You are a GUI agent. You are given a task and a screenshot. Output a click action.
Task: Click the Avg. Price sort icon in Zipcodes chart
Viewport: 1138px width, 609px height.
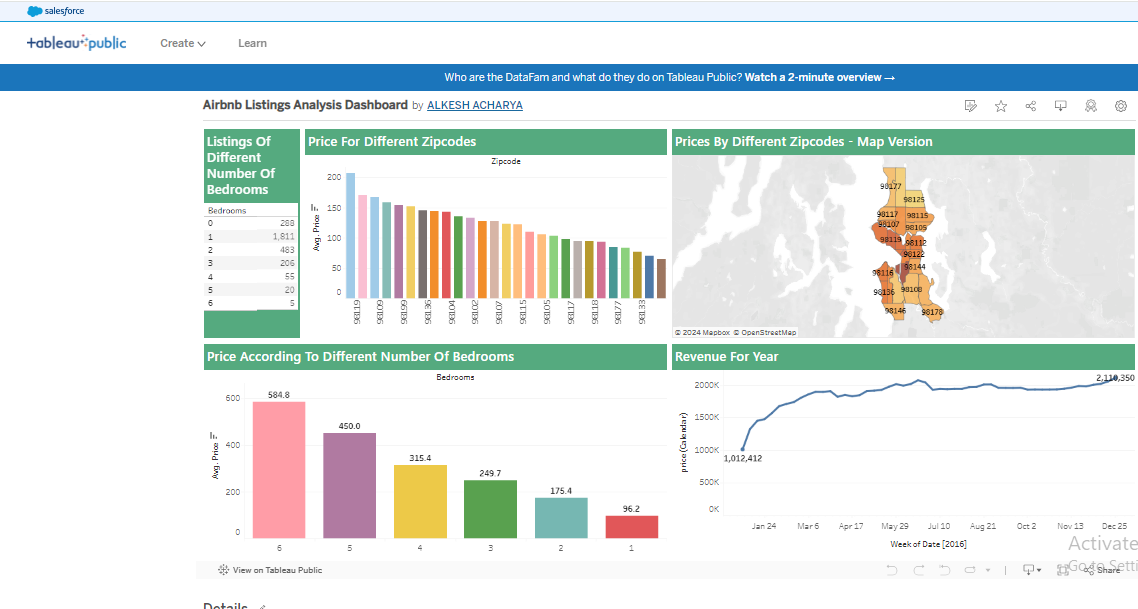coord(315,208)
